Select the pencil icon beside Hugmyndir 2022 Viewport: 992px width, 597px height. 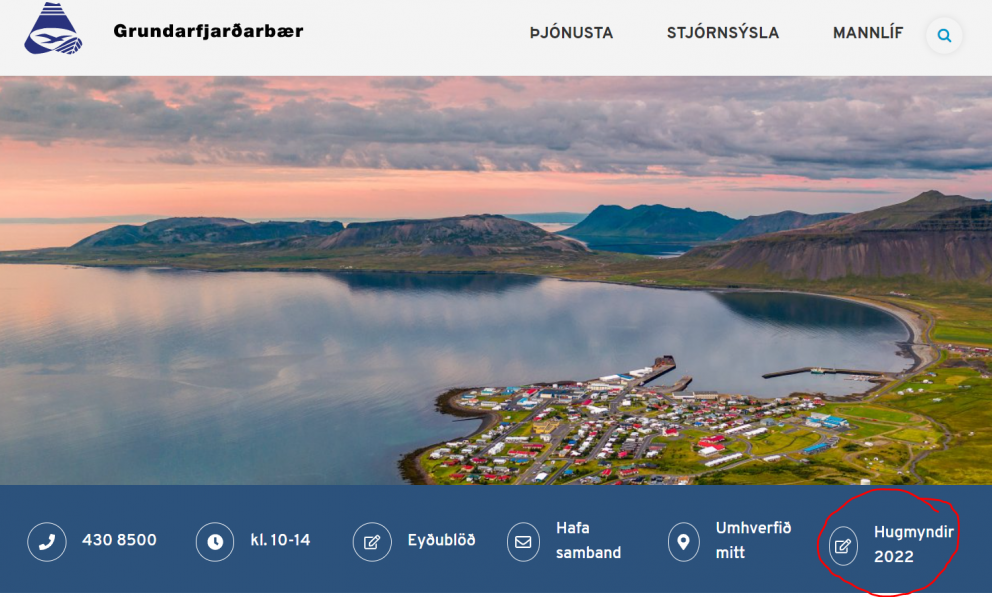pyautogui.click(x=845, y=546)
